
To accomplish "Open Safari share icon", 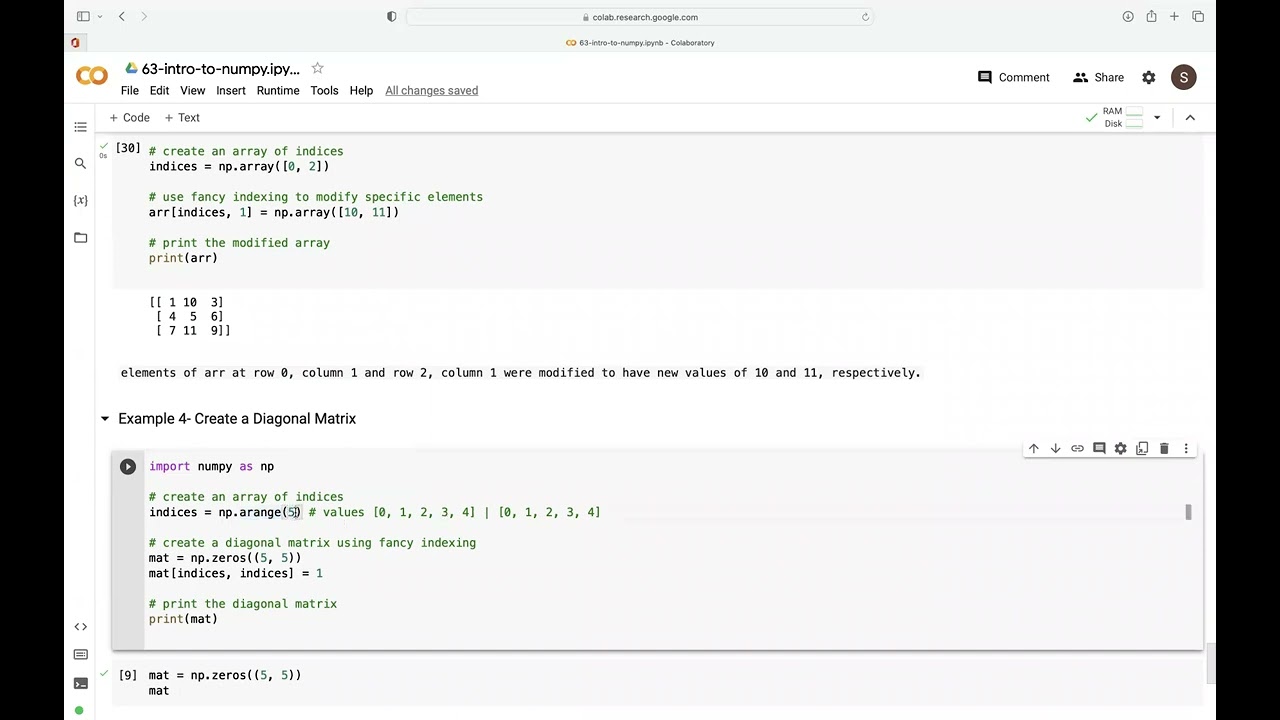I will [1151, 16].
